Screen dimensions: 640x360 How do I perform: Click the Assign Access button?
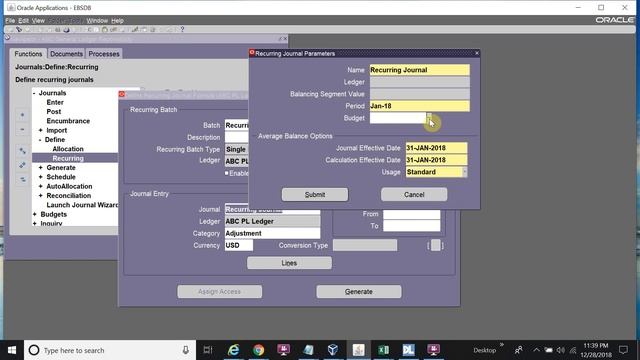click(220, 291)
